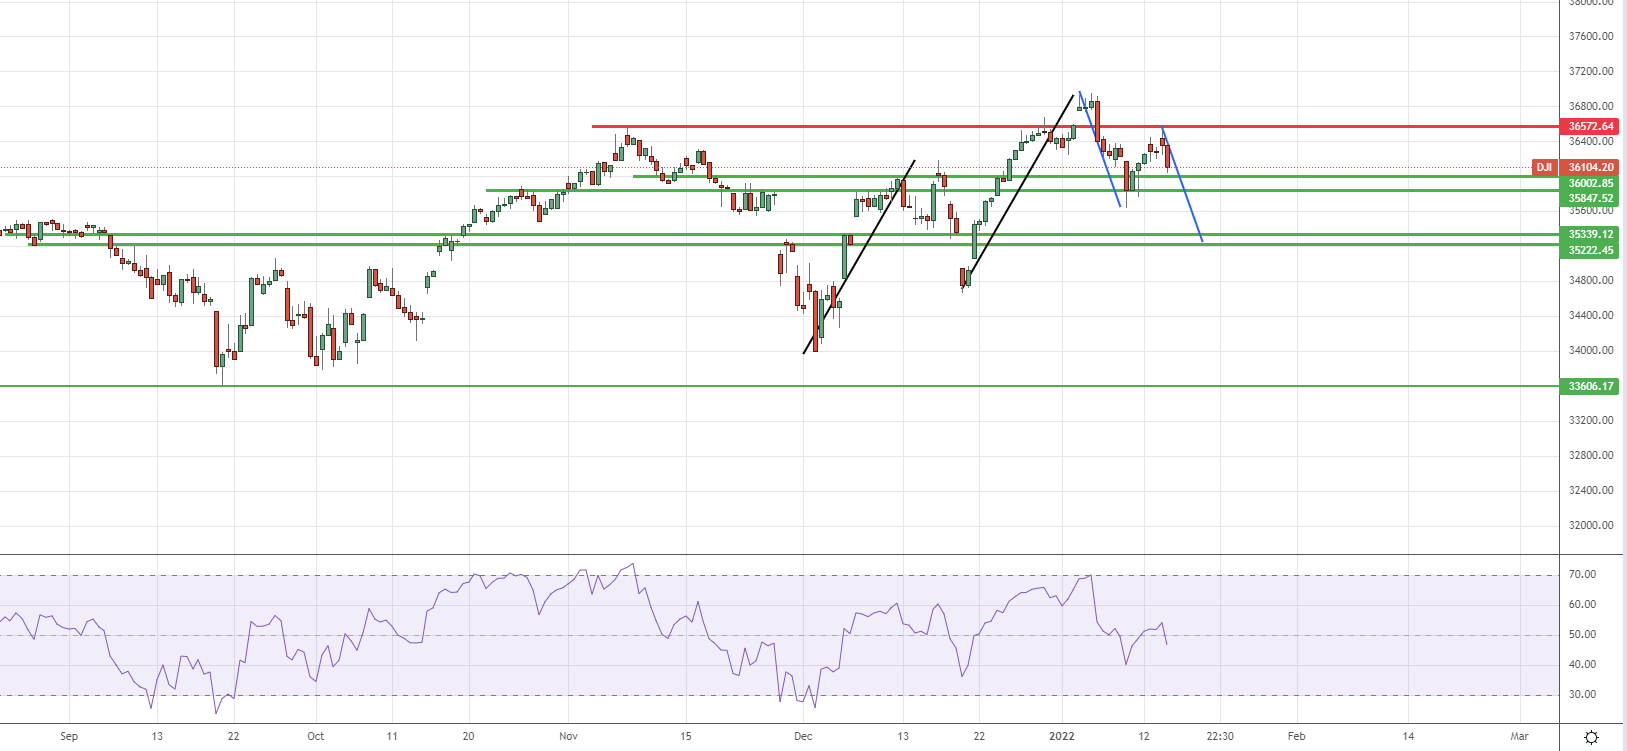This screenshot has height=751, width=1627.
Task: Select the leftmost black trend line
Action: pos(858,258)
